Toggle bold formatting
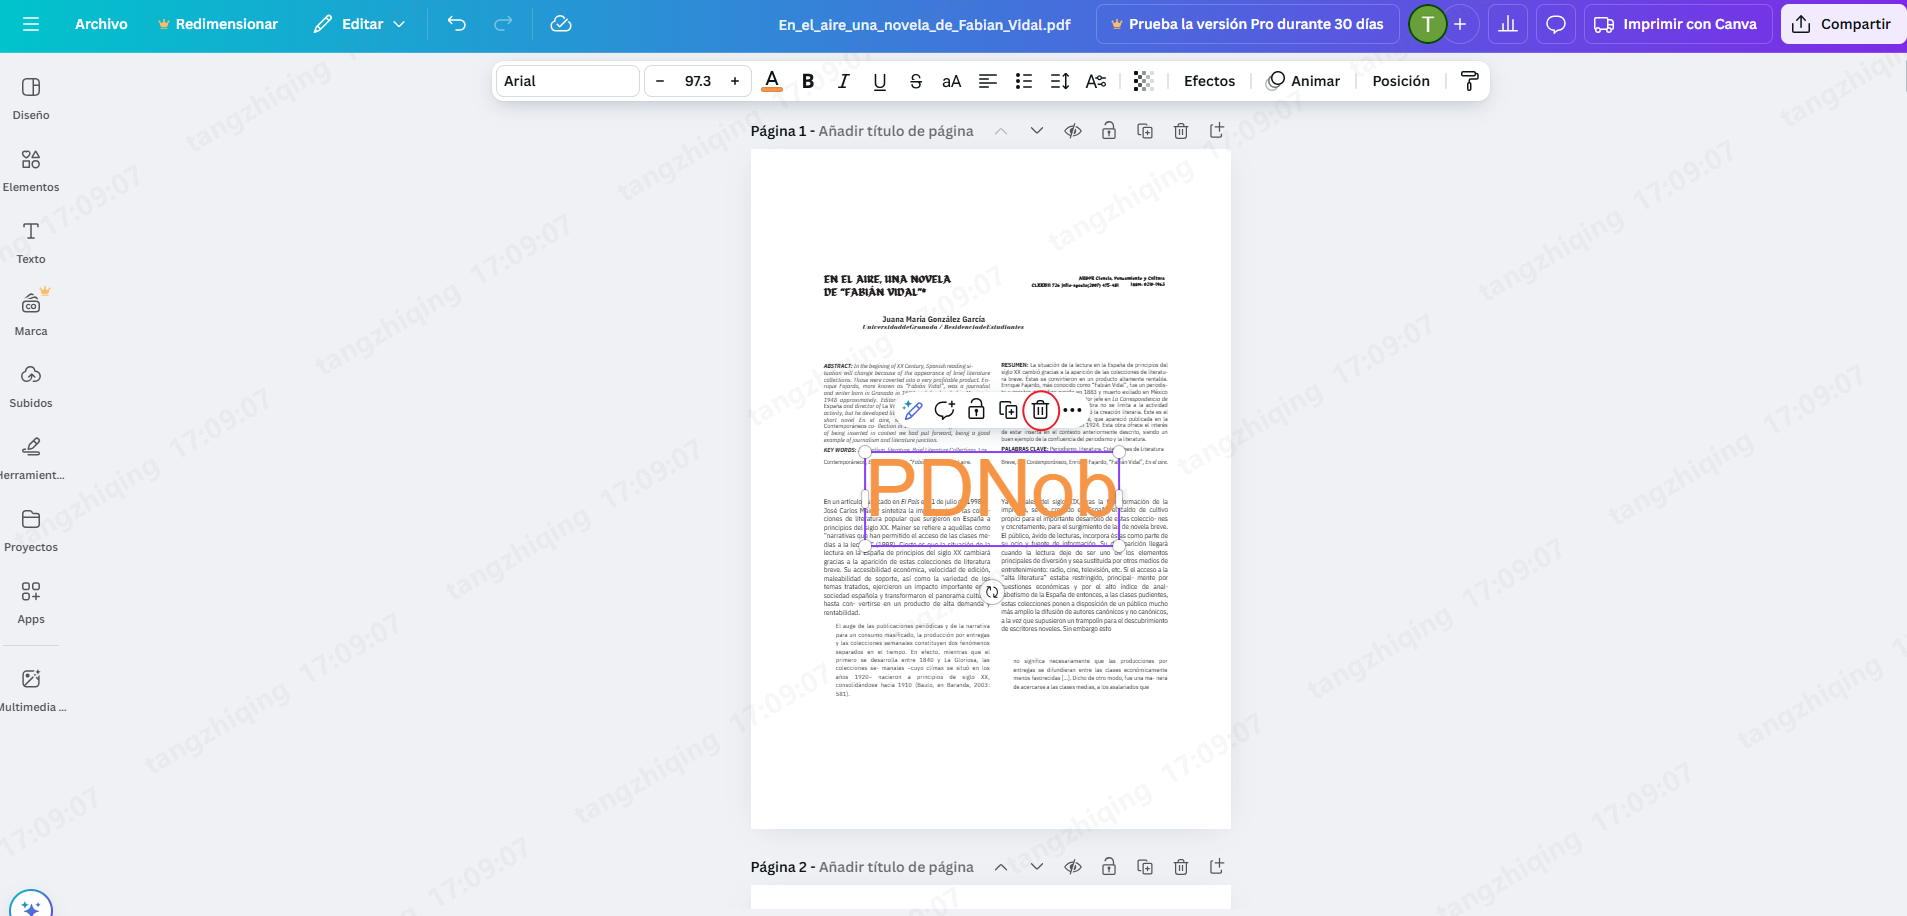The height and width of the screenshot is (916, 1907). point(808,81)
